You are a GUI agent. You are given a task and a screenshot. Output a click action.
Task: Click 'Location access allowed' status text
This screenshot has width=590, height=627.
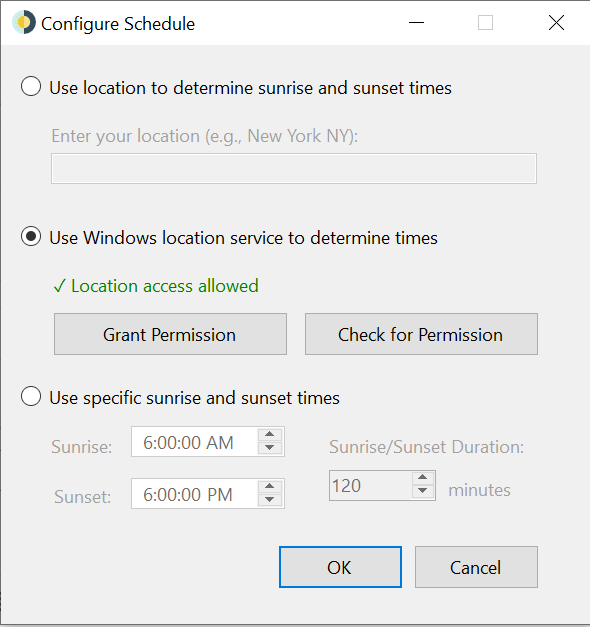[156, 286]
